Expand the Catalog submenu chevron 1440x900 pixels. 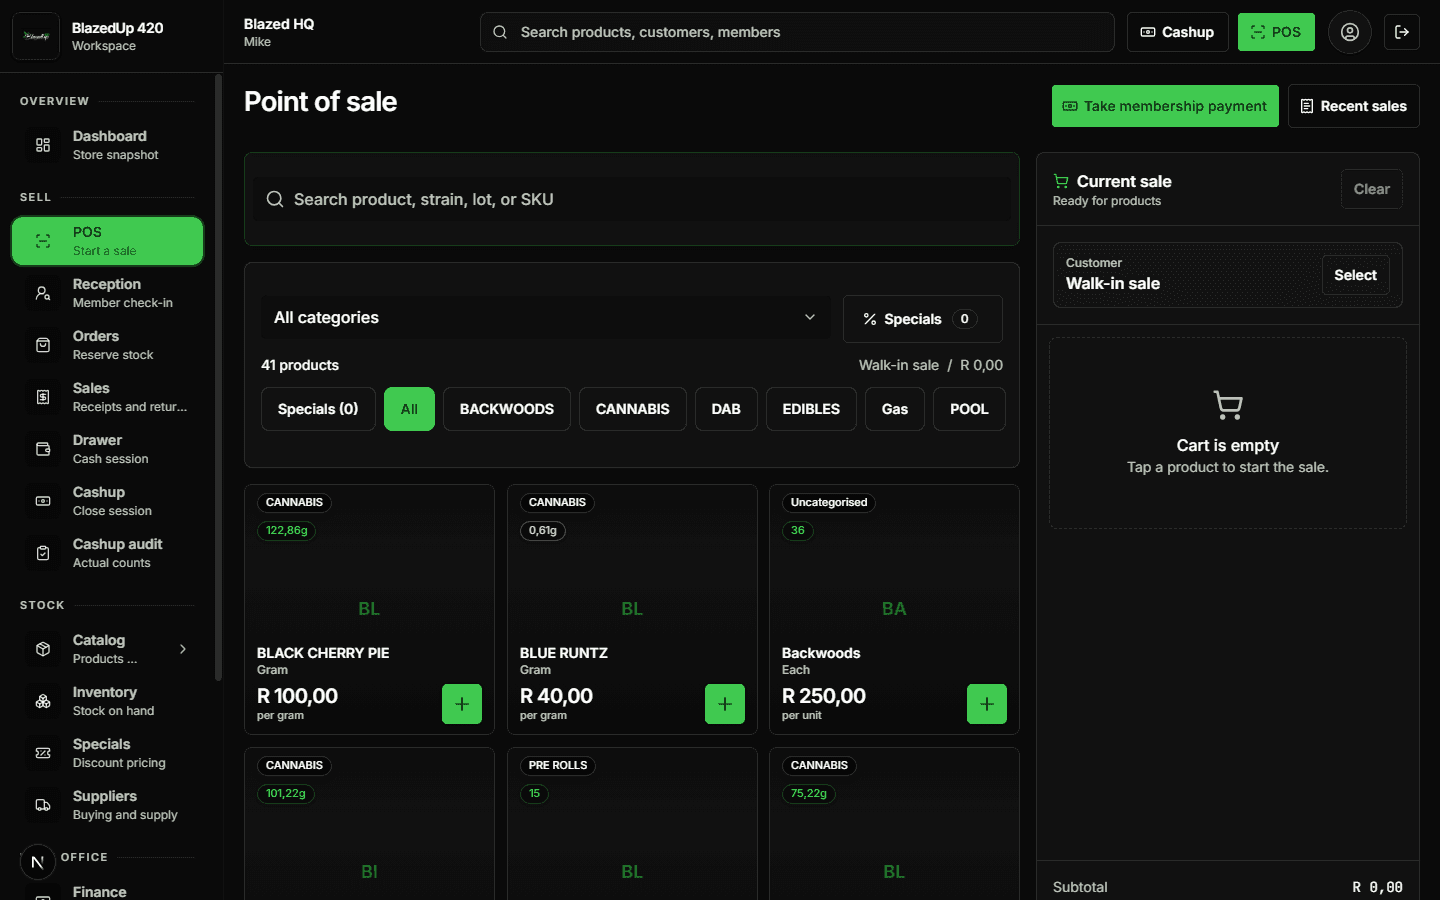point(183,649)
